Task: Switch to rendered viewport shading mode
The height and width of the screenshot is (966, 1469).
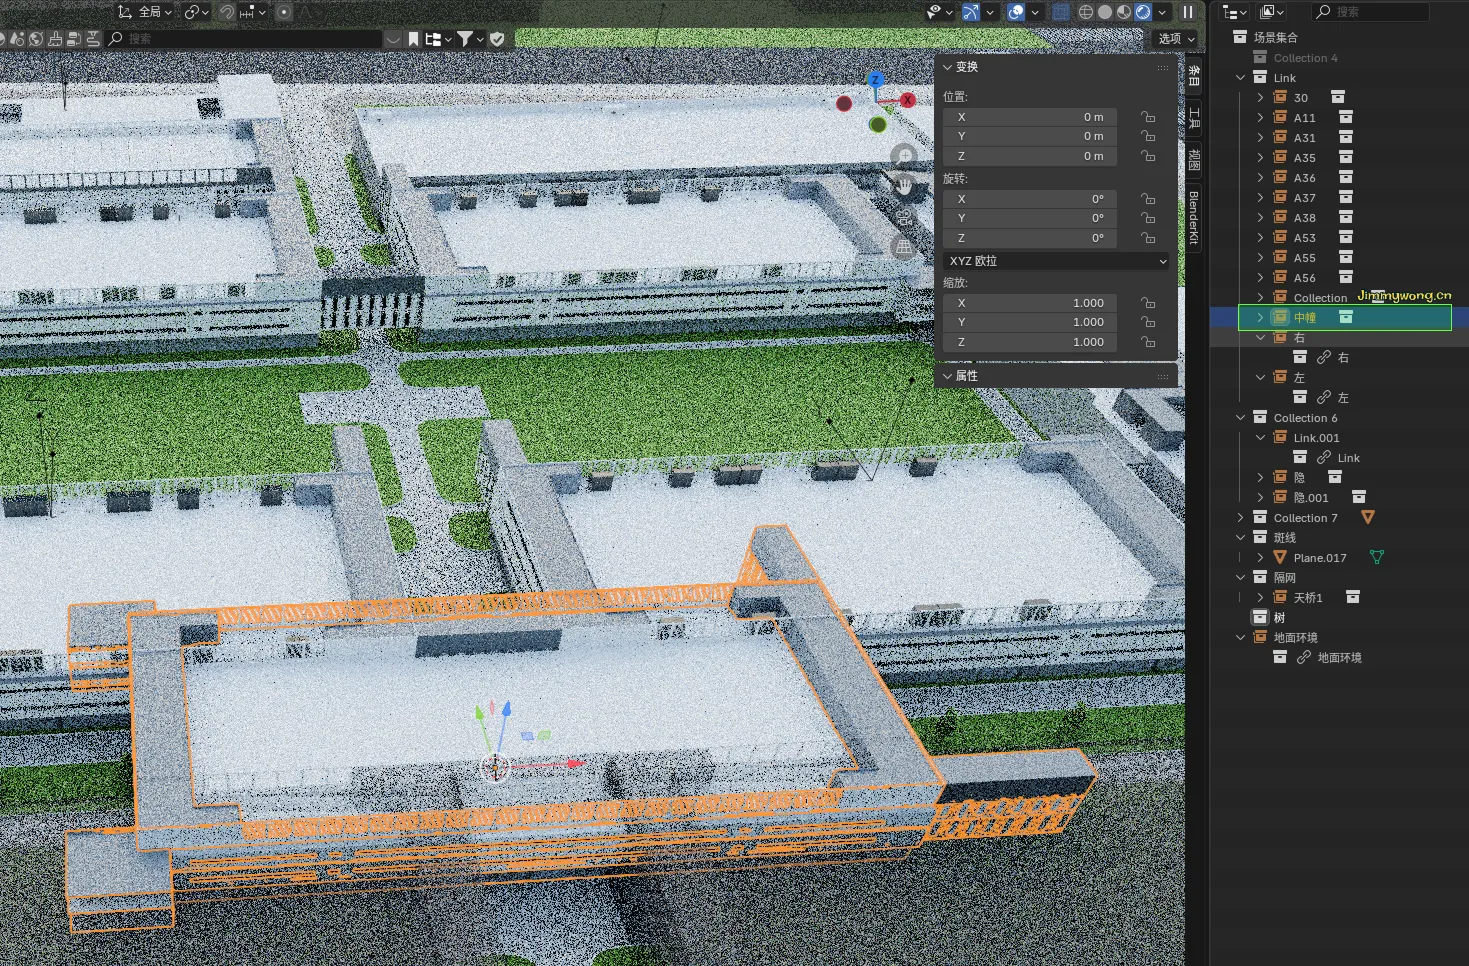Action: [1143, 12]
